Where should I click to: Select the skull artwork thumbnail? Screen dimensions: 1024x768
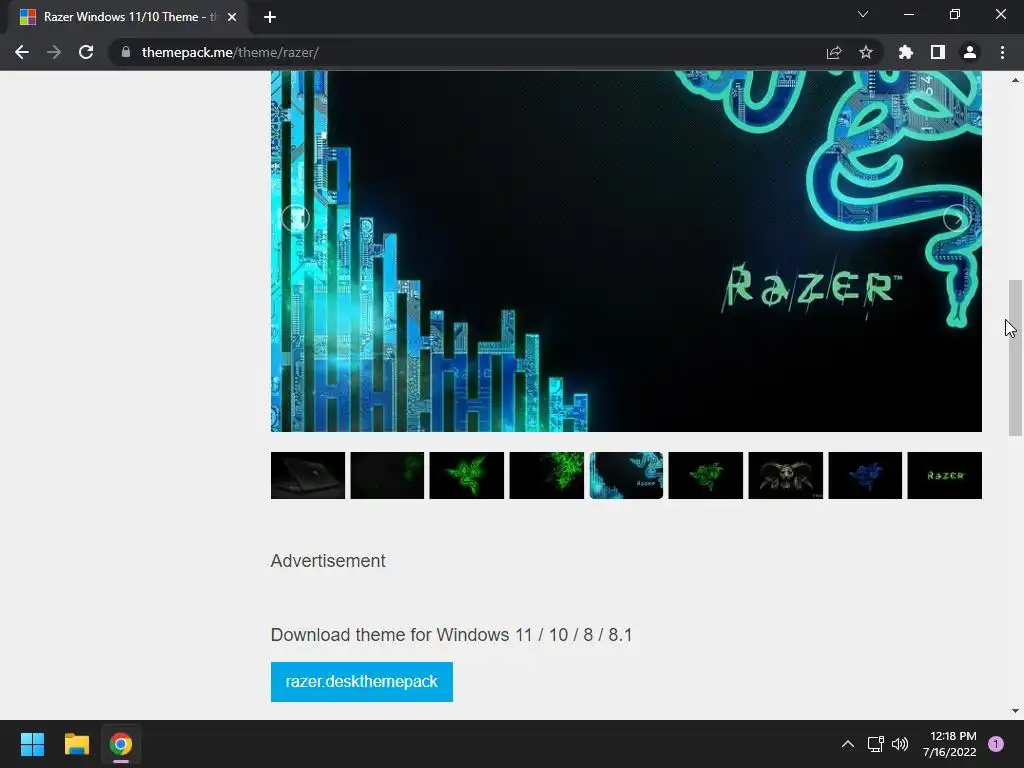[x=786, y=475]
